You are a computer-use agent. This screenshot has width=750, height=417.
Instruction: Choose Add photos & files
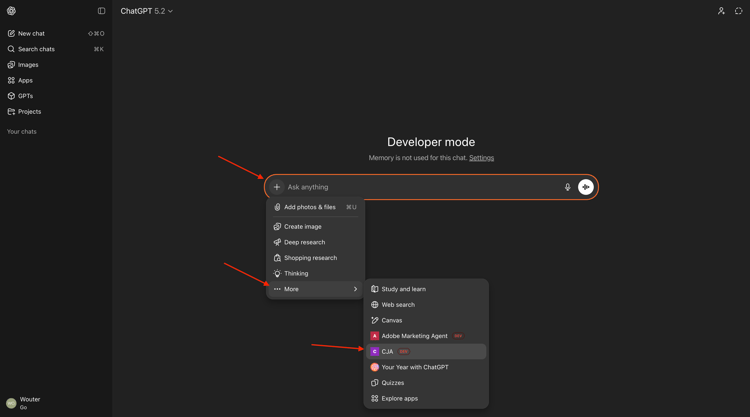315,207
